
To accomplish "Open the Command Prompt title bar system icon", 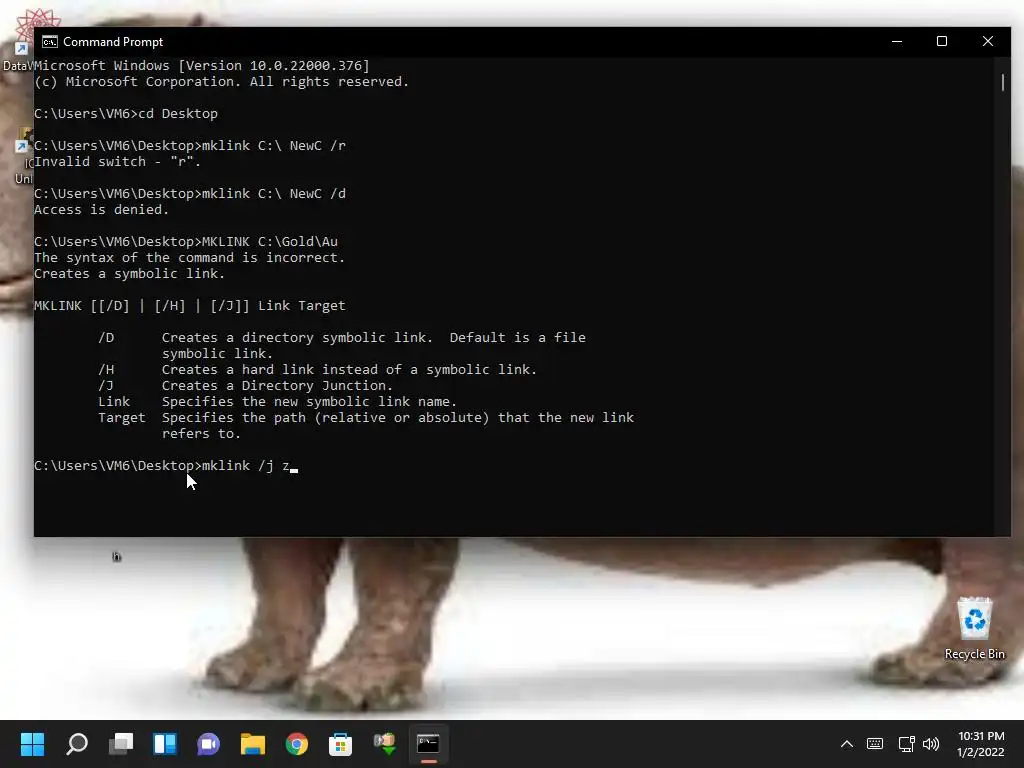I will pos(50,42).
